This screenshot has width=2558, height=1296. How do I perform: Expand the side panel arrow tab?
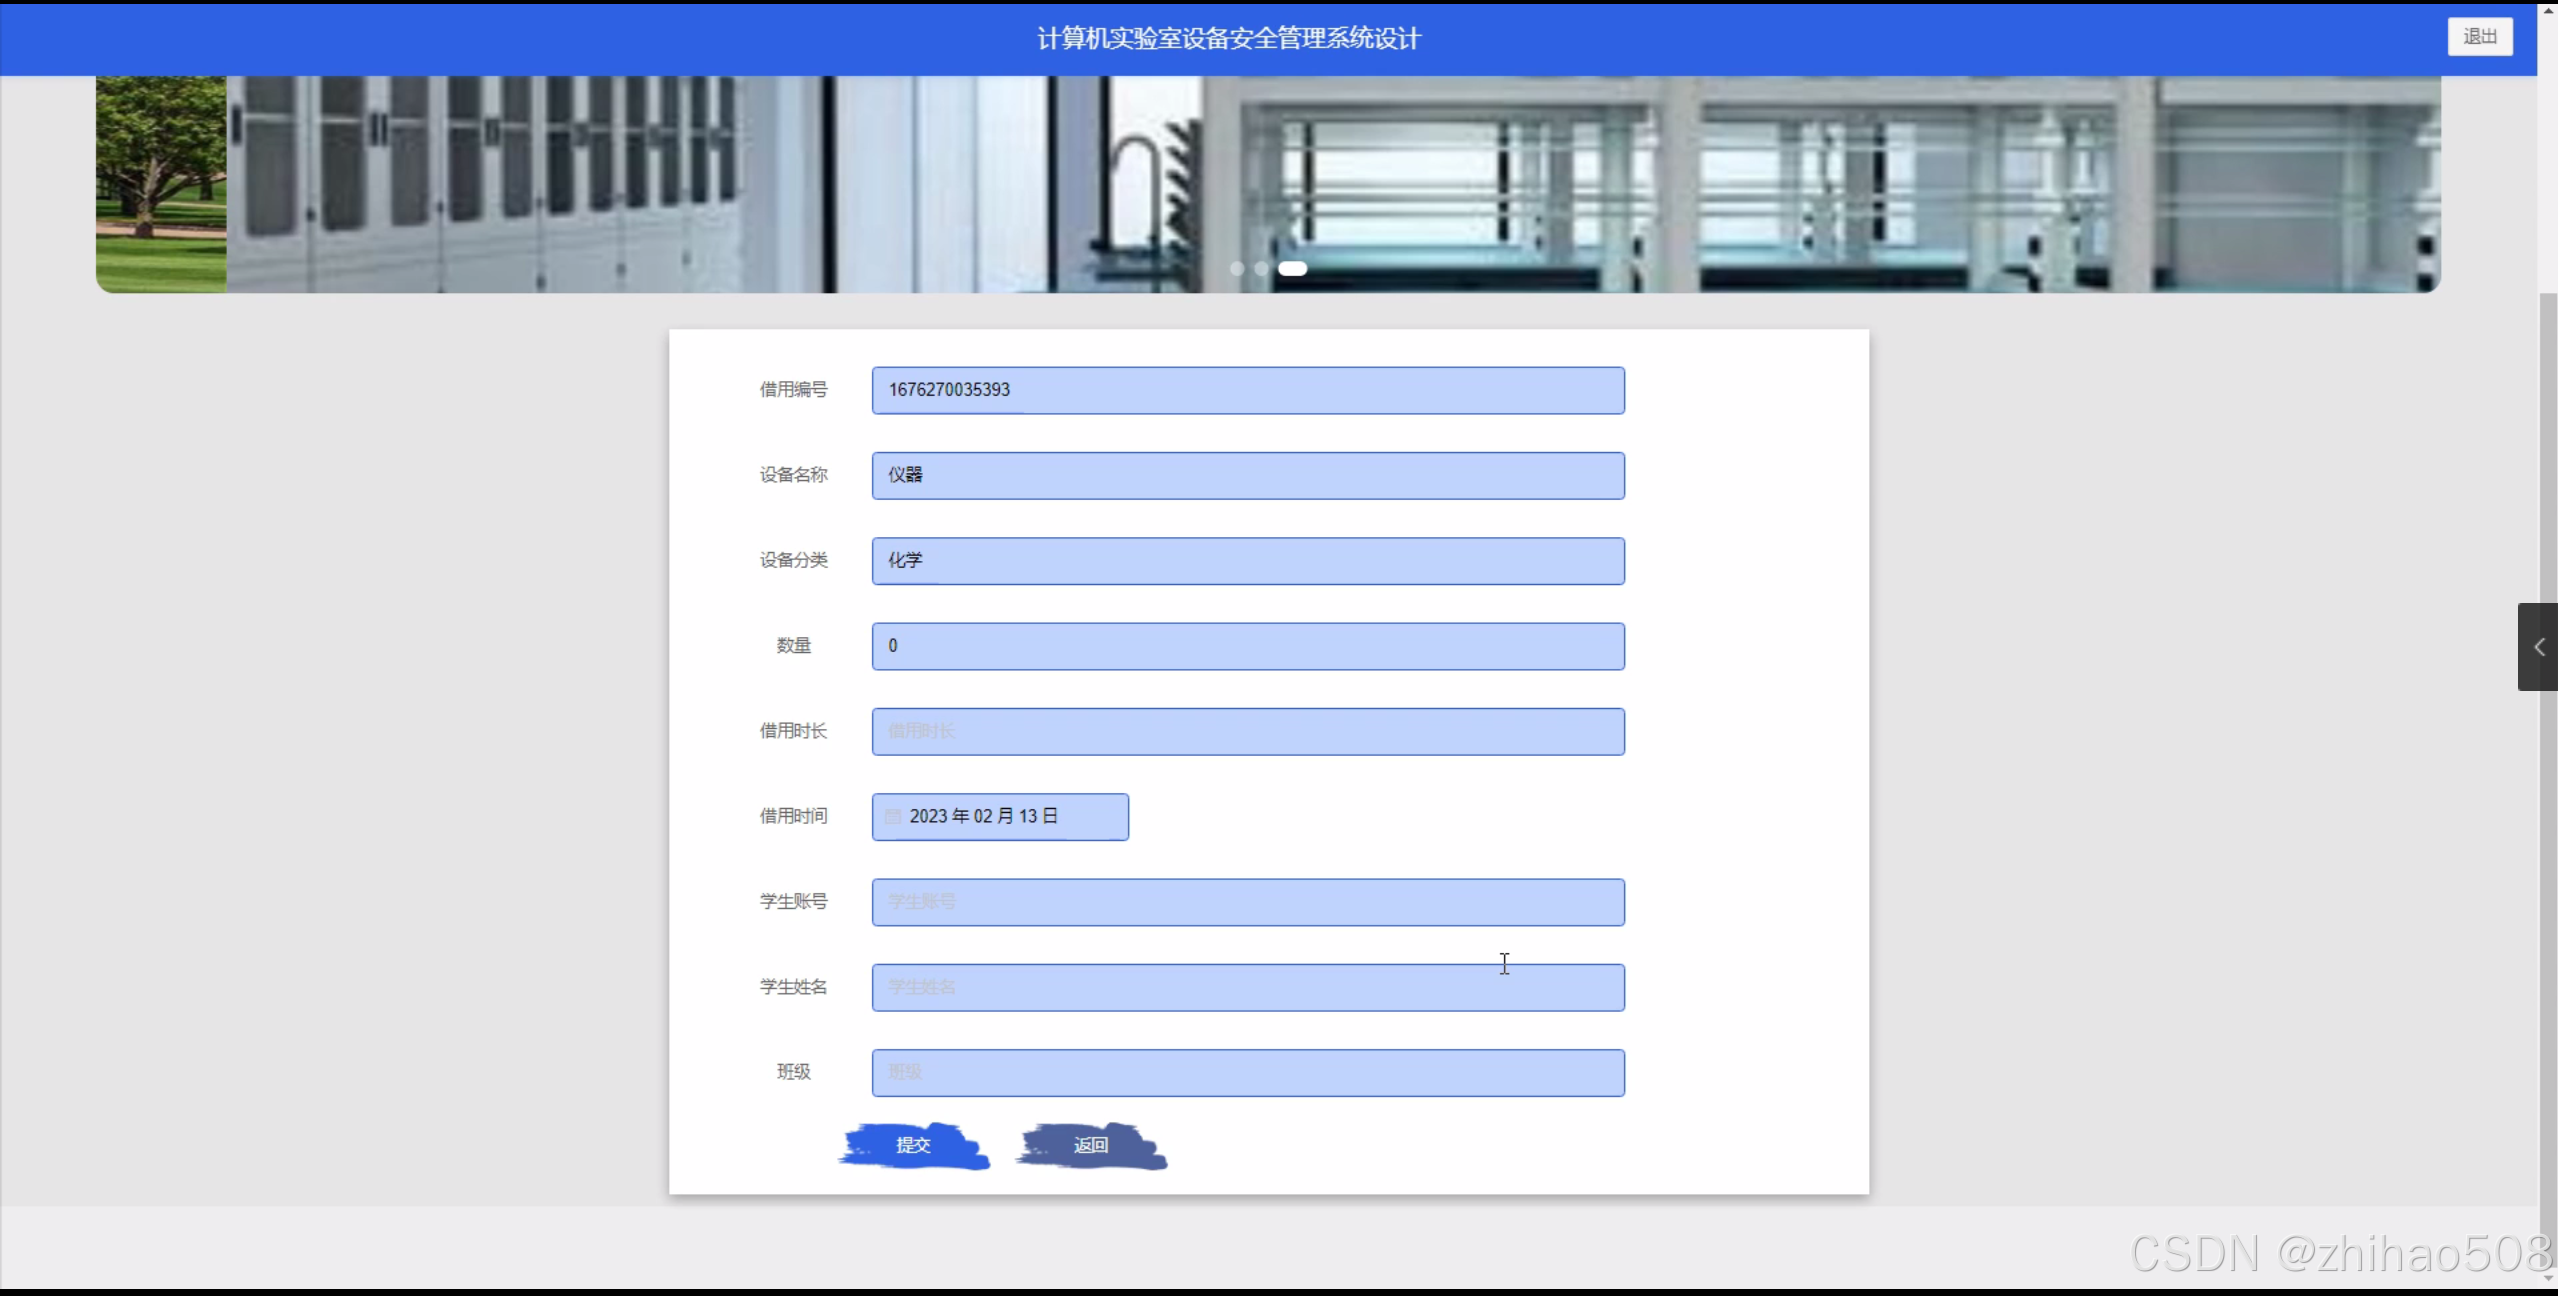2537,647
